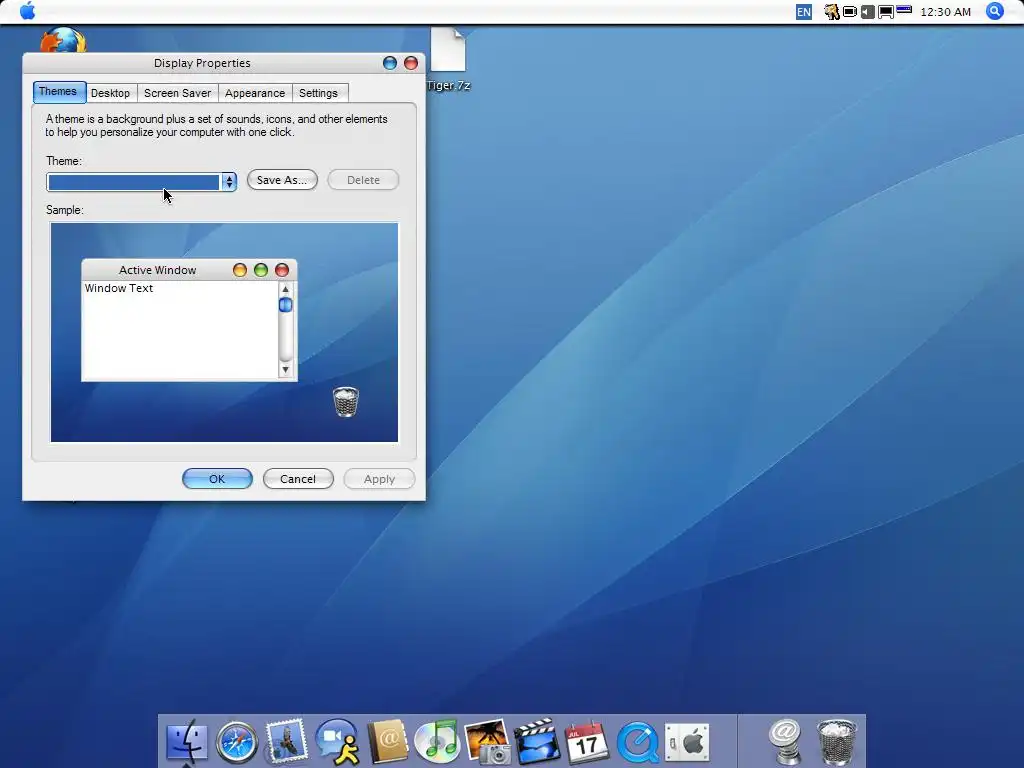Switch to the Themes tab
Screen dimensions: 1024x768
[59, 92]
